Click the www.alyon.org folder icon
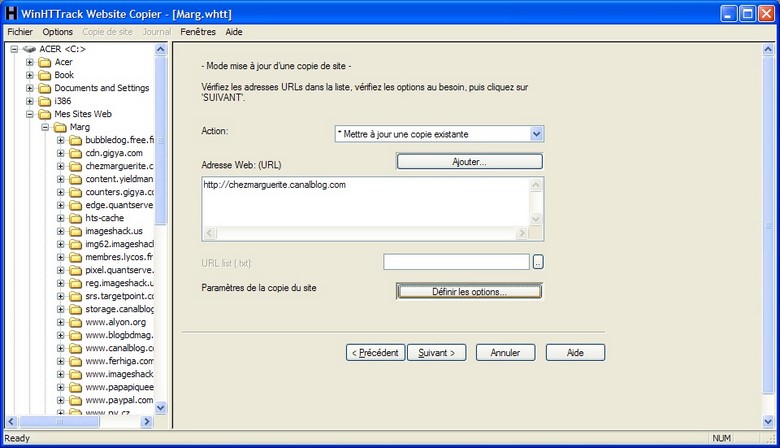The image size is (780, 448). click(76, 322)
